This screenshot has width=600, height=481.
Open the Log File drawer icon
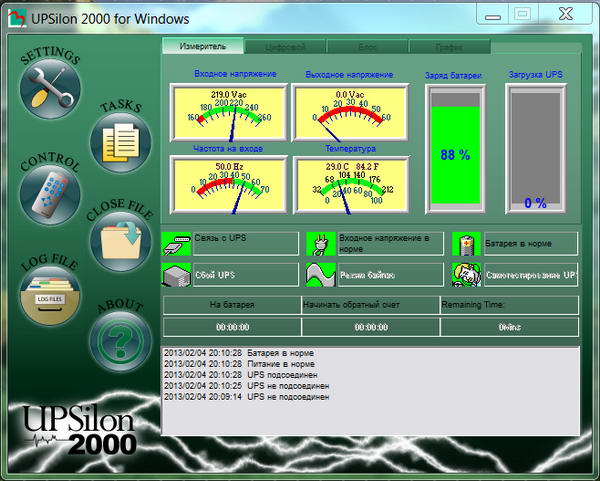click(x=50, y=295)
